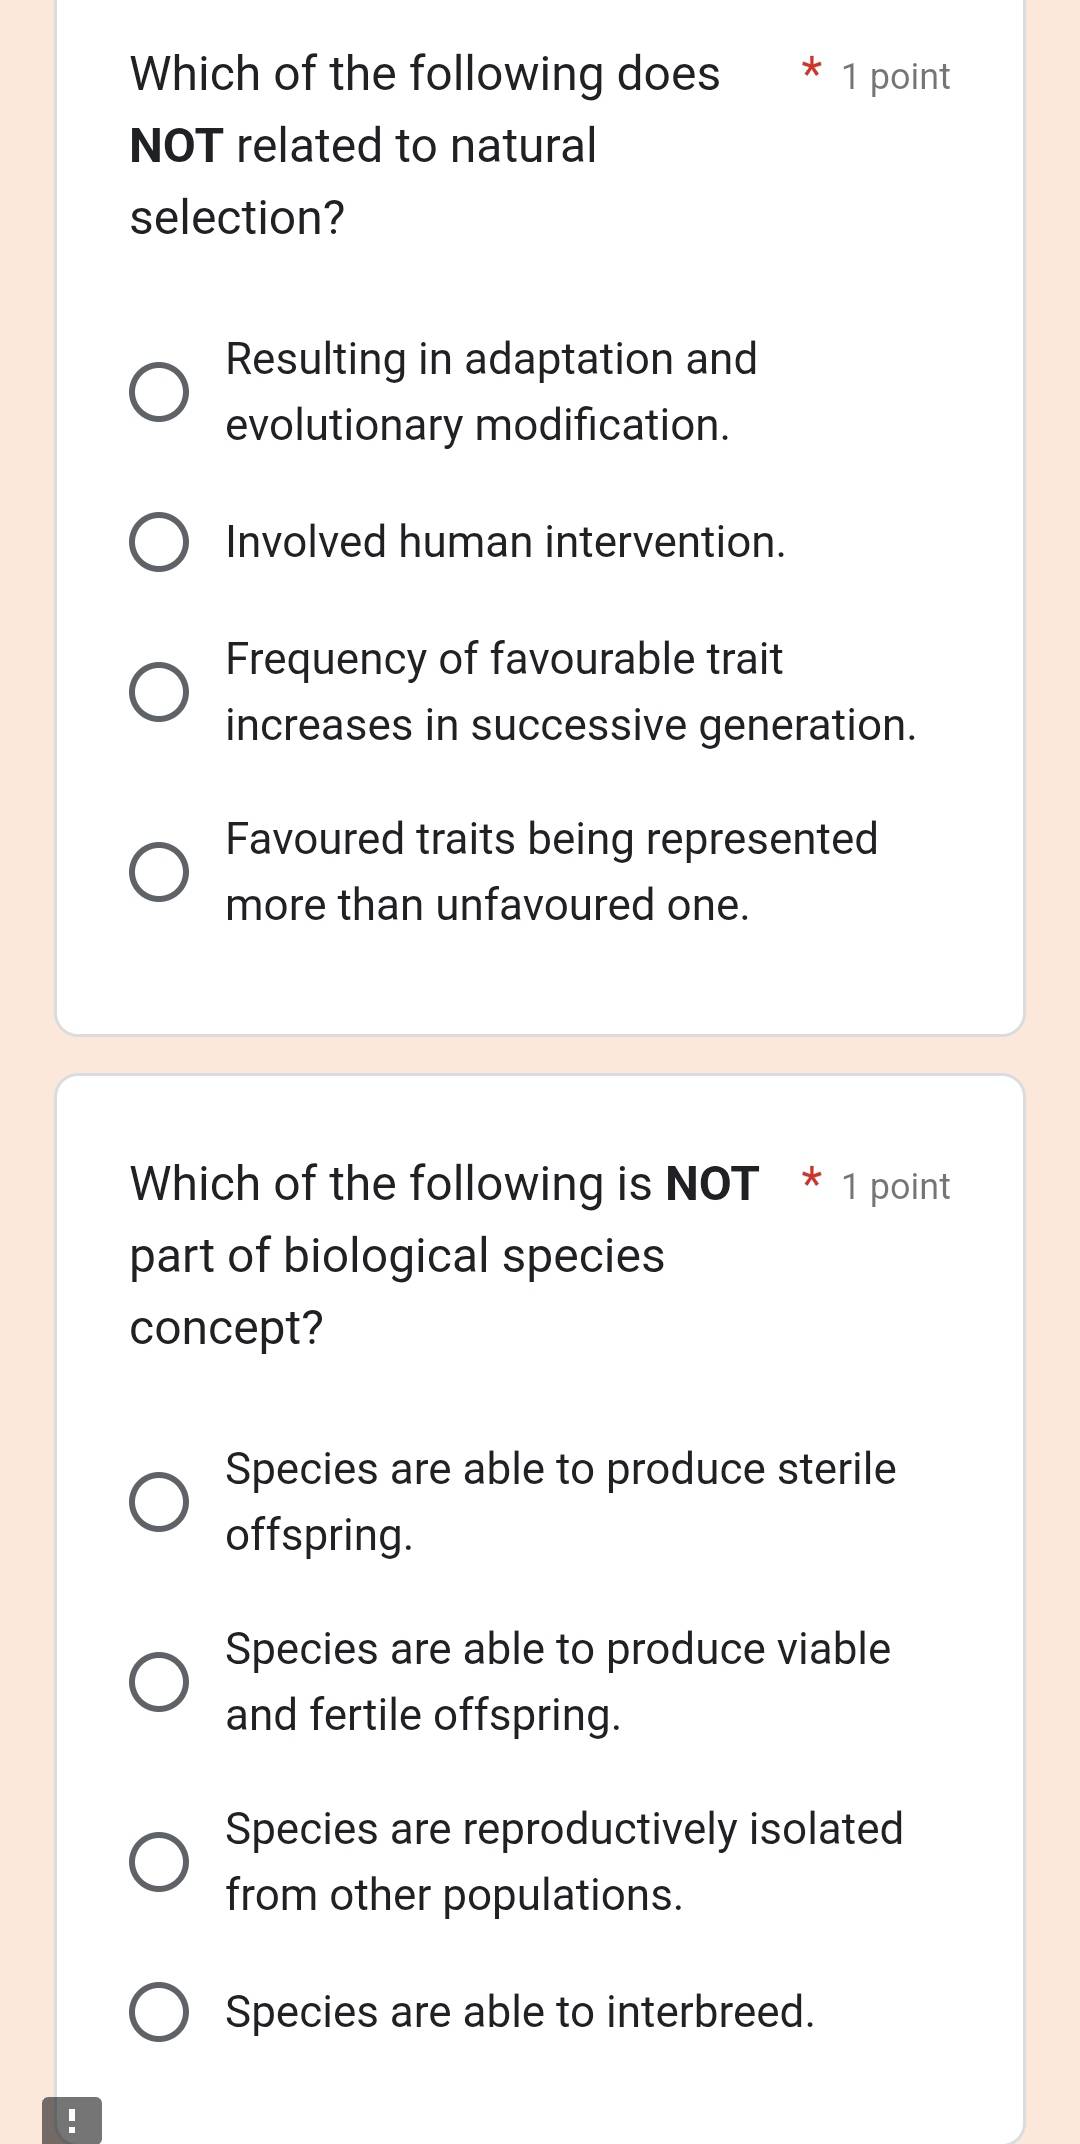Click the red asterisk on the species concept question
This screenshot has width=1080, height=2144.
pyautogui.click(x=812, y=1182)
